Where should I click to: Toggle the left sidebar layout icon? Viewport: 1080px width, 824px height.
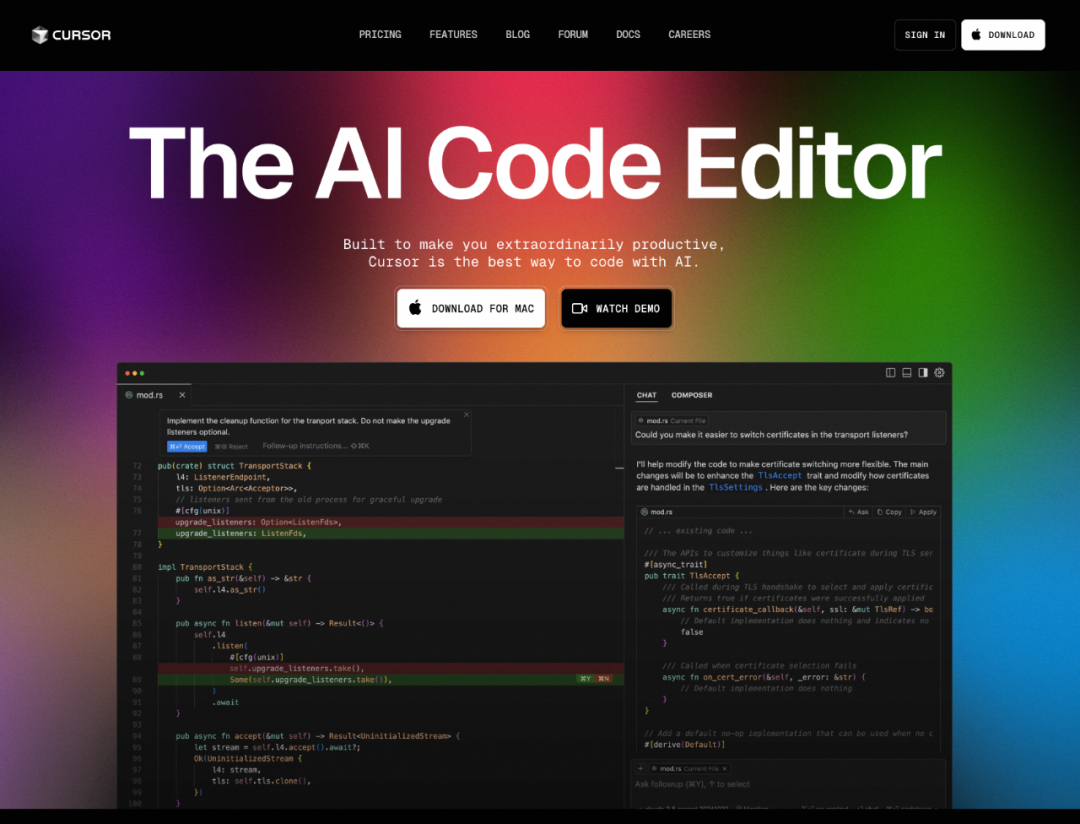(891, 373)
